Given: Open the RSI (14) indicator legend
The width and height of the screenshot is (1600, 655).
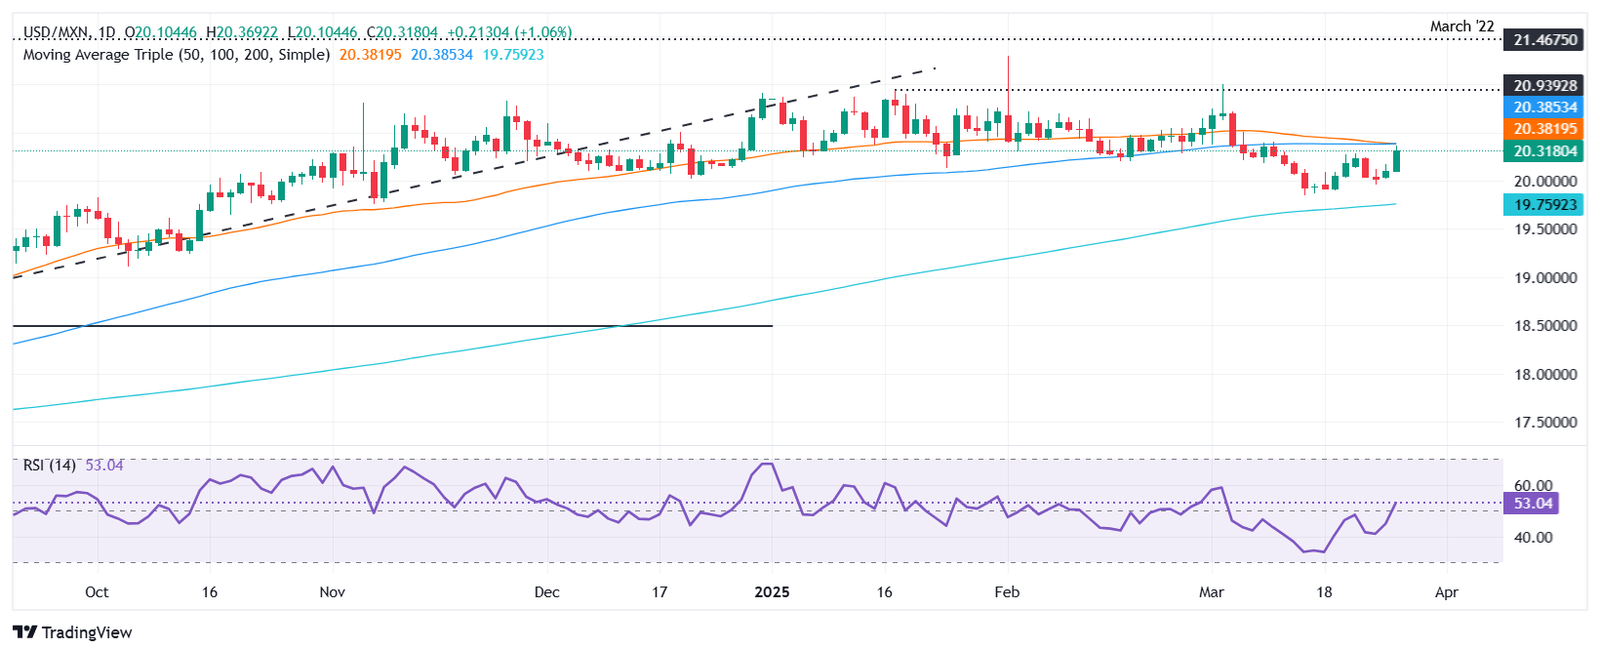Looking at the screenshot, I should [49, 465].
